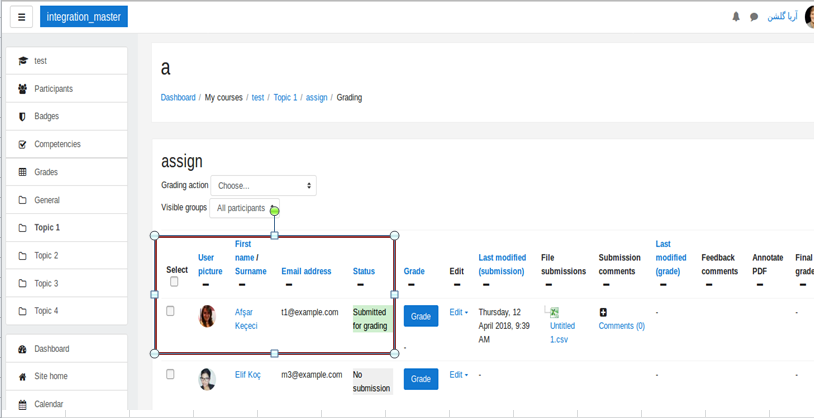The image size is (814, 418).
Task: Click graduation cap icon beside test
Action: (22, 61)
